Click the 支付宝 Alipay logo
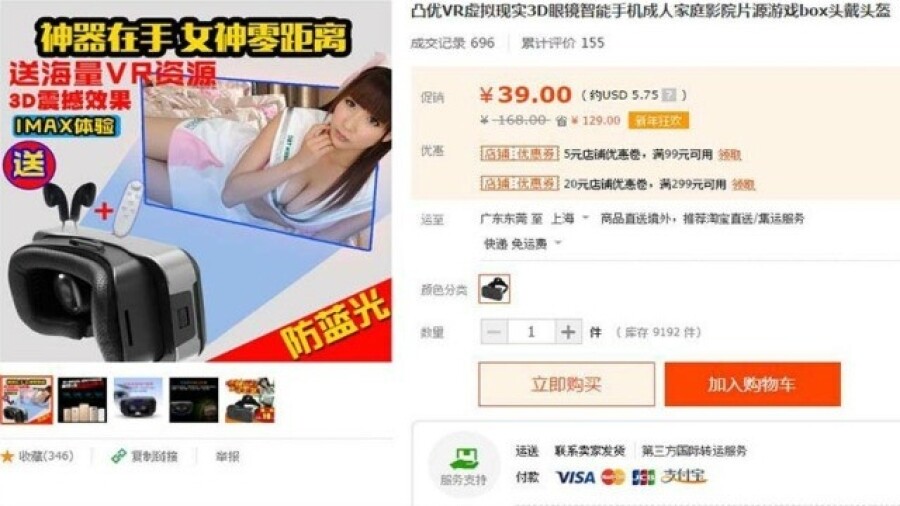 [x=683, y=476]
